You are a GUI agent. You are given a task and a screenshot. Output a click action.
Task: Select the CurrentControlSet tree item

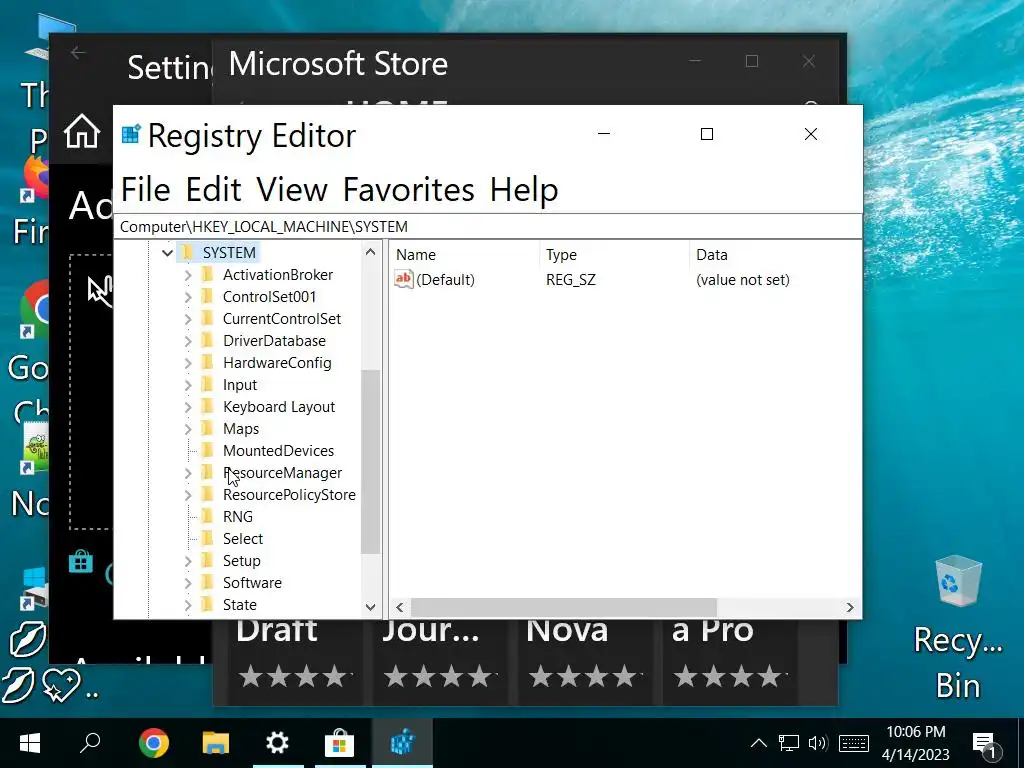[281, 319]
